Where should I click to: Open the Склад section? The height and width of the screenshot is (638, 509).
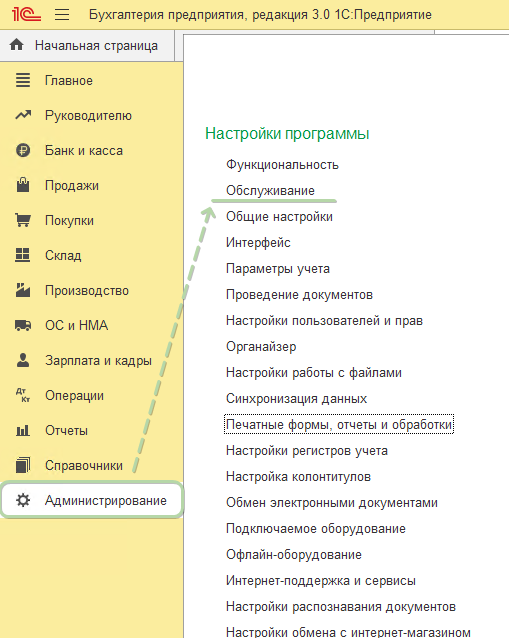[x=63, y=256]
